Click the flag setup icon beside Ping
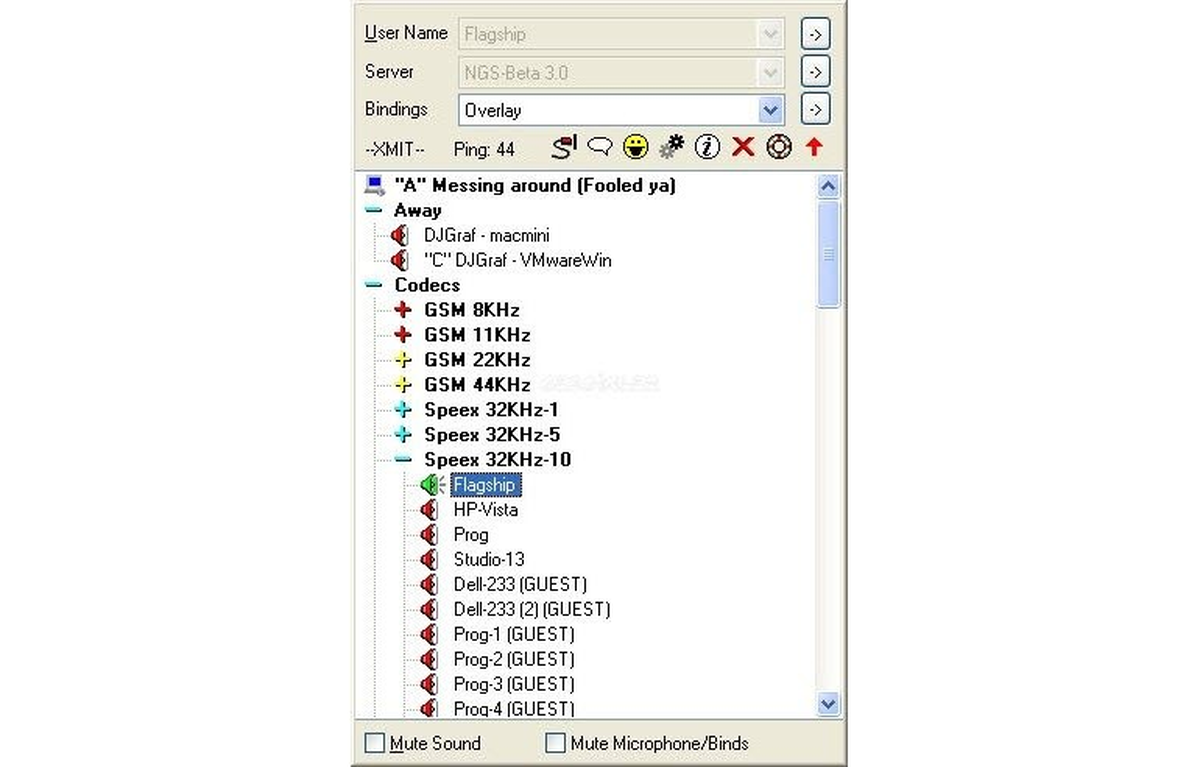The width and height of the screenshot is (1200, 767). (564, 147)
